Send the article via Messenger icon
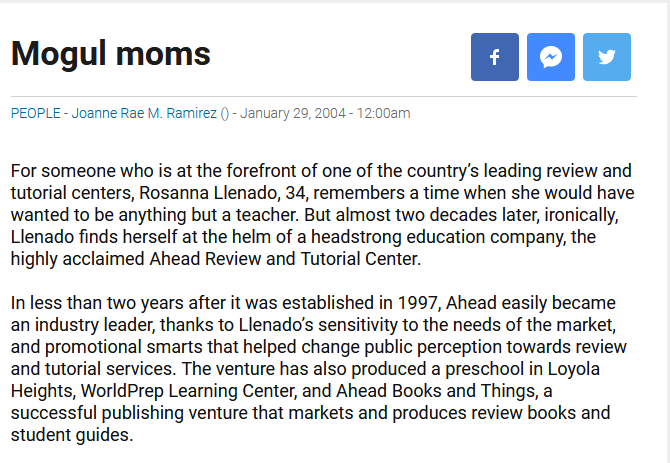The height and width of the screenshot is (463, 670). click(x=551, y=57)
